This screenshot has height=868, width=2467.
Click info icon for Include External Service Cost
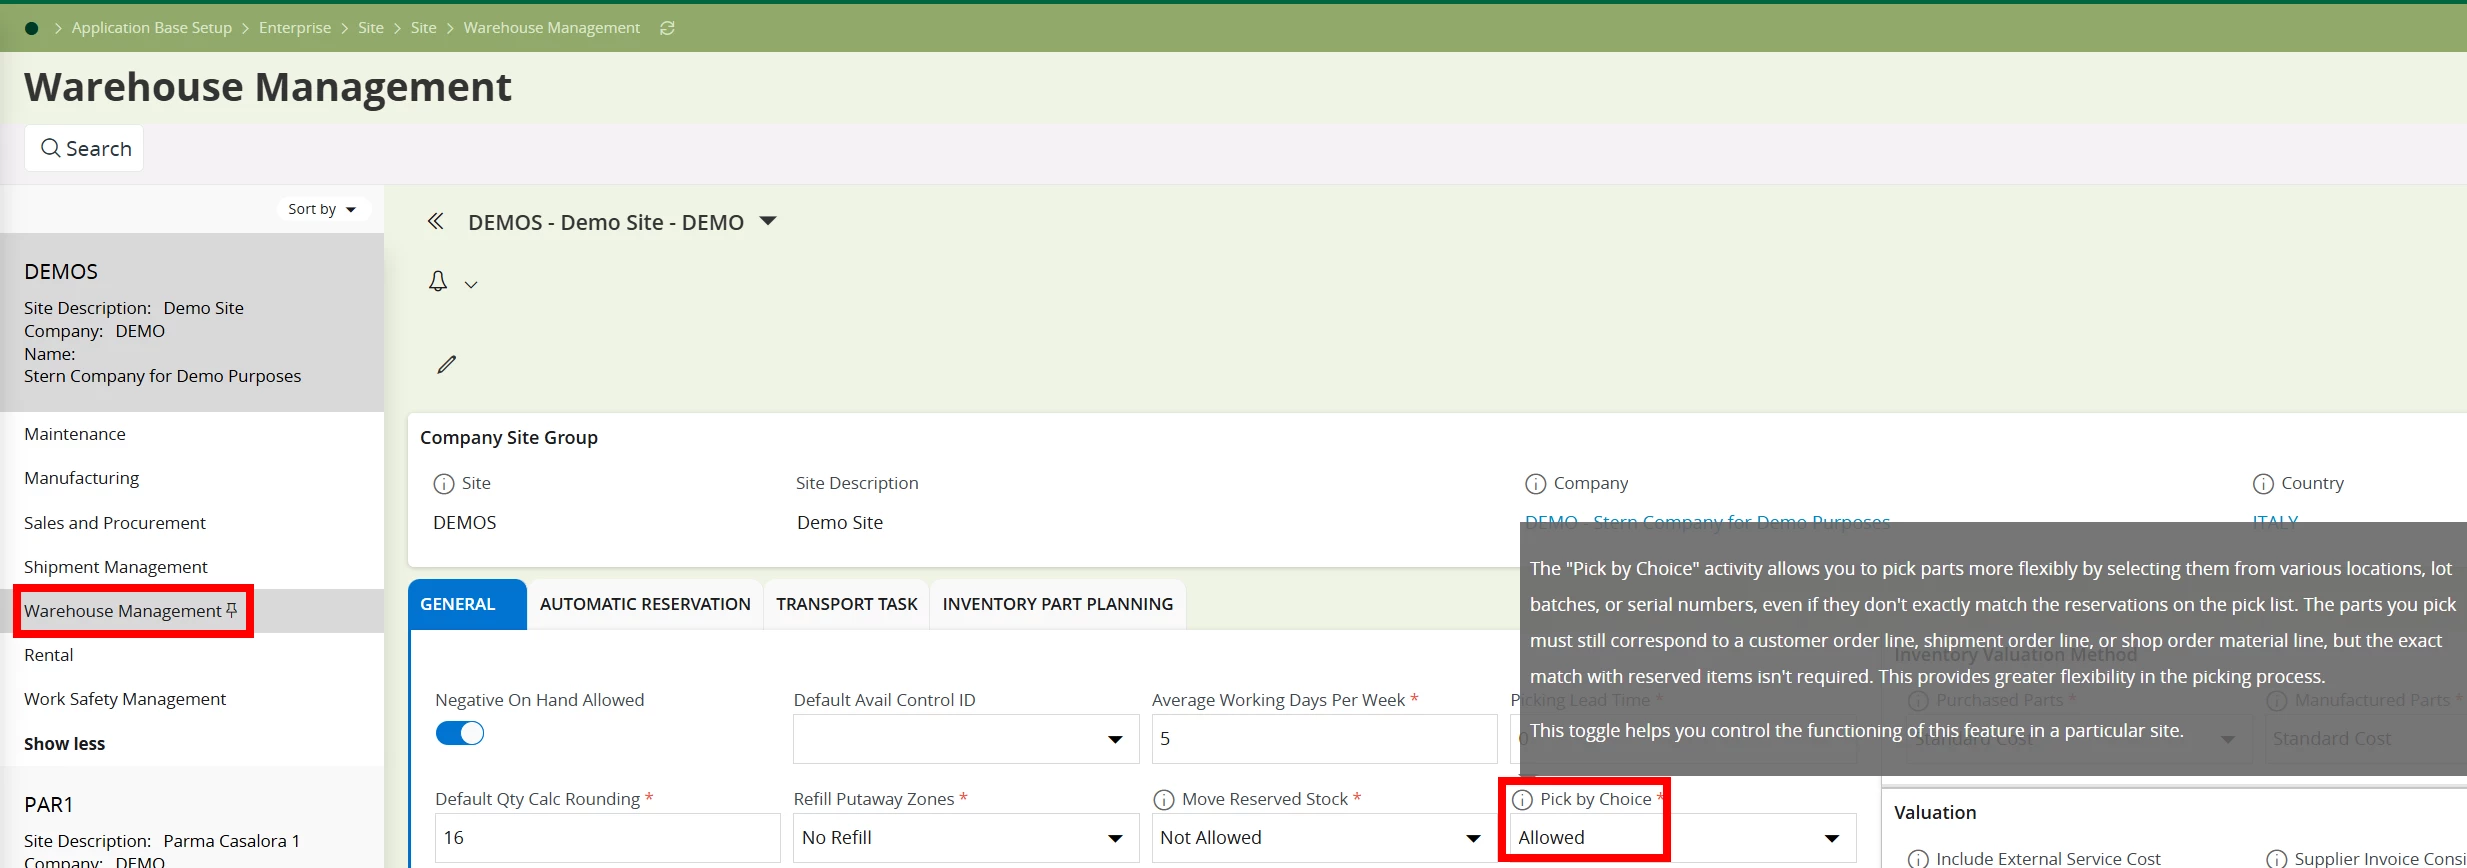pyautogui.click(x=1918, y=859)
